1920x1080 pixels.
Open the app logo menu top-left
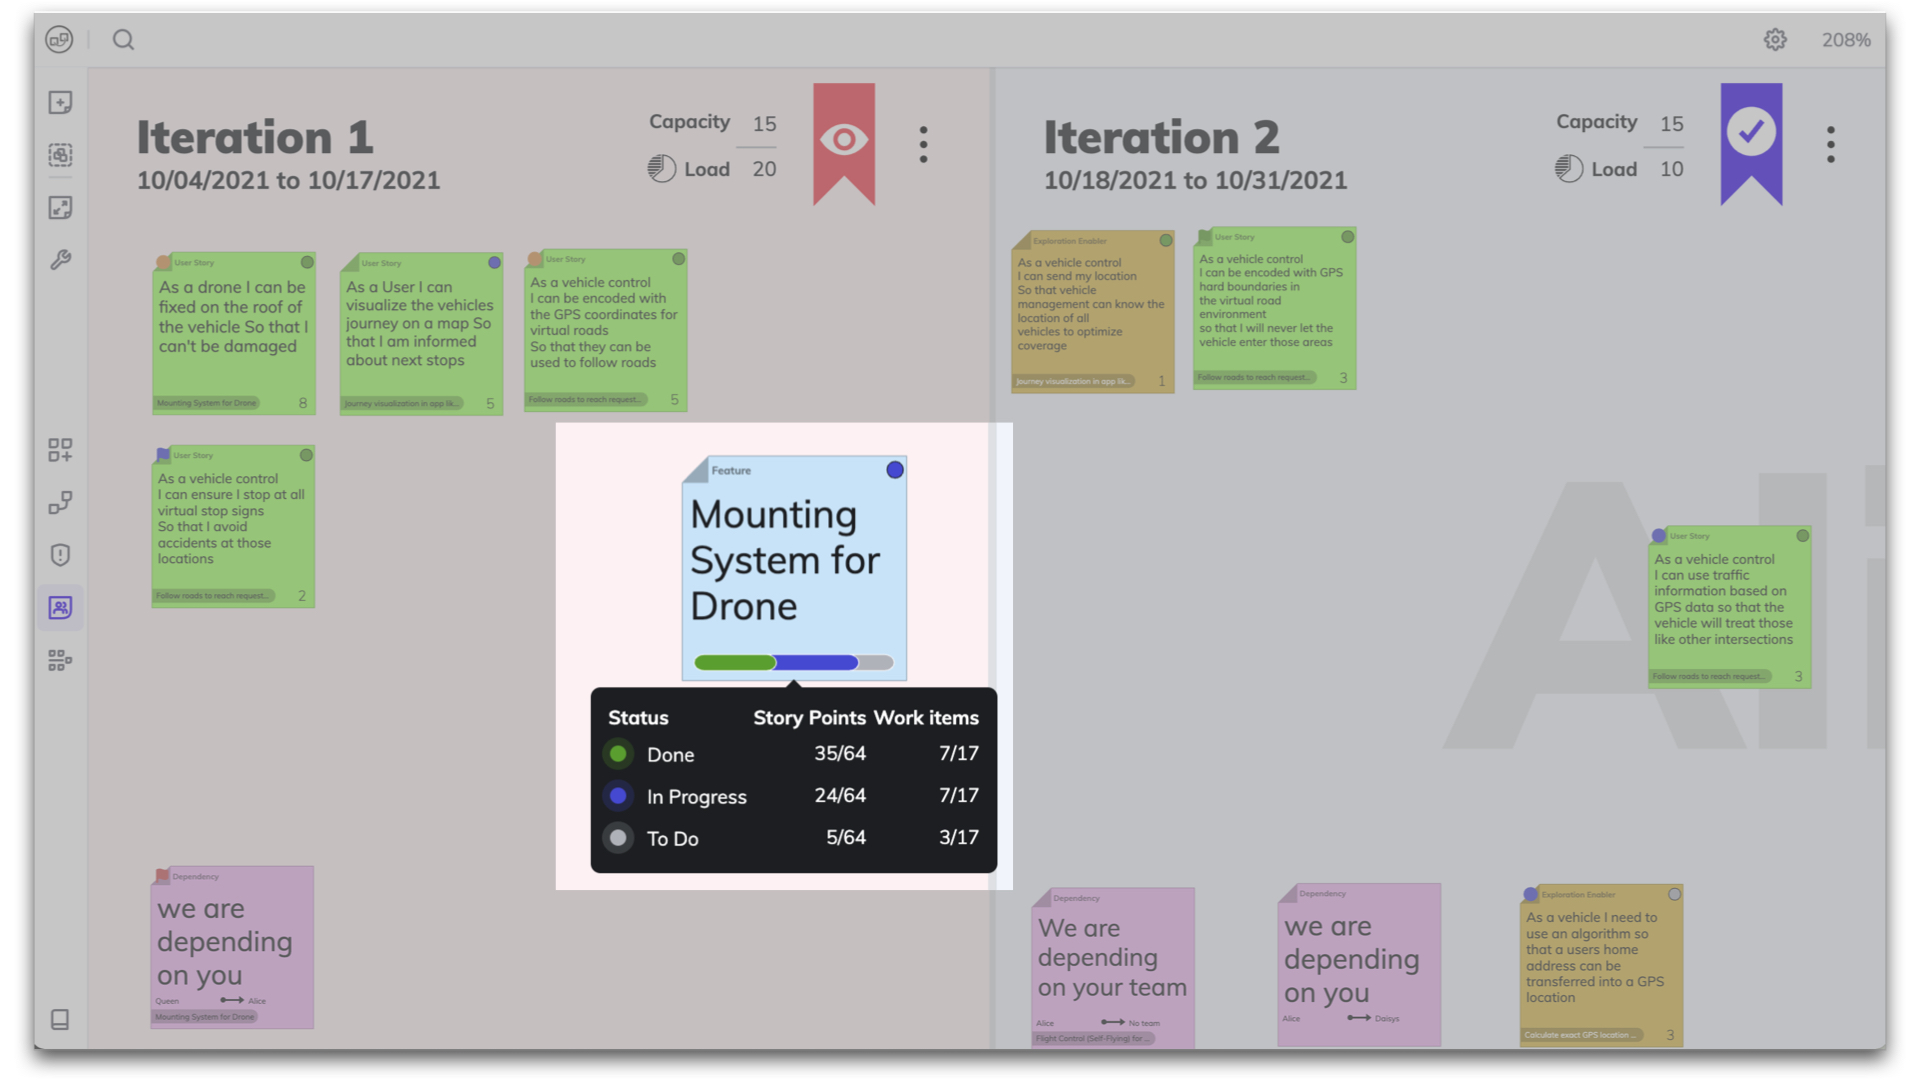point(59,40)
